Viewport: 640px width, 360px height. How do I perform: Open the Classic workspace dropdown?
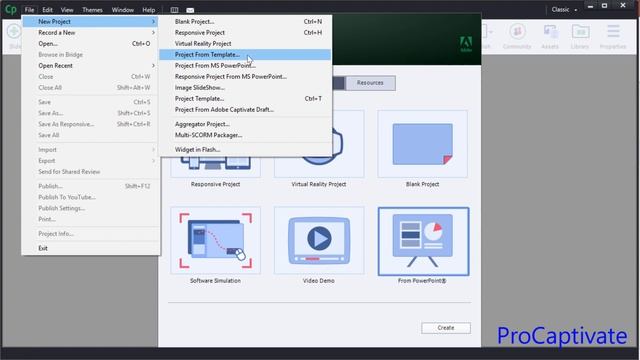(x=564, y=9)
